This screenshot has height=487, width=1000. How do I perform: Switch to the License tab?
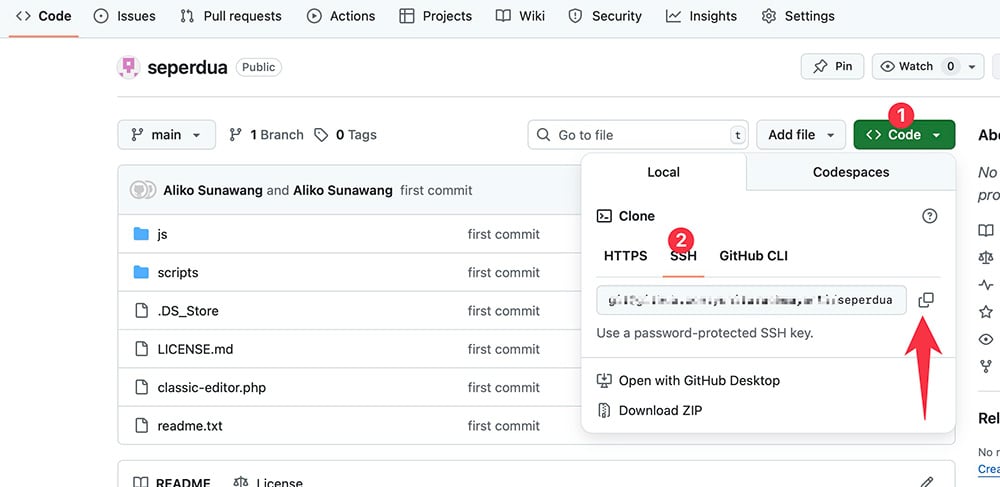[x=268, y=483]
